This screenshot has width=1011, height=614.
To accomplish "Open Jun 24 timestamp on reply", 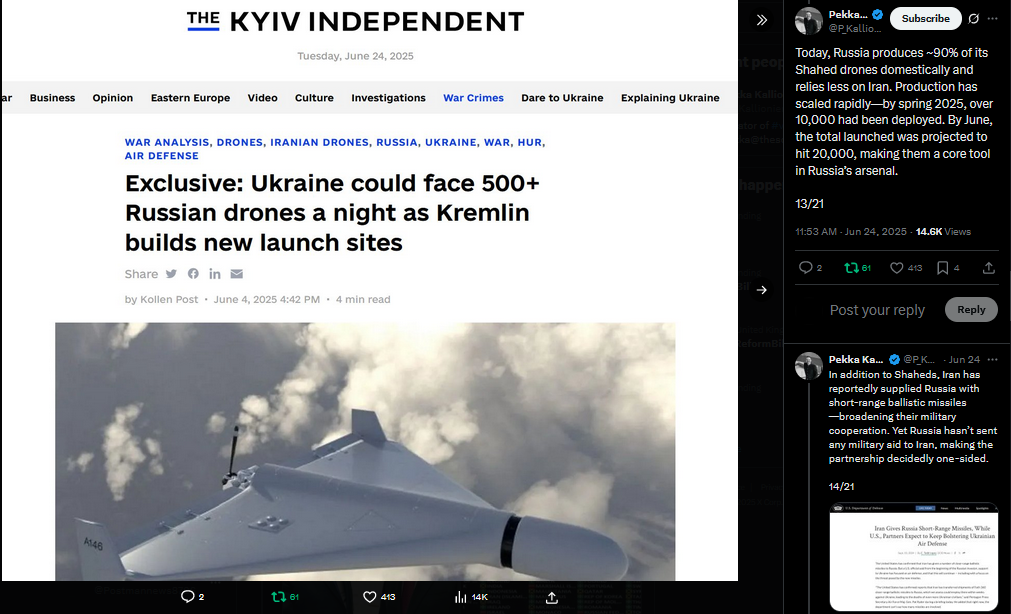I will [x=964, y=359].
